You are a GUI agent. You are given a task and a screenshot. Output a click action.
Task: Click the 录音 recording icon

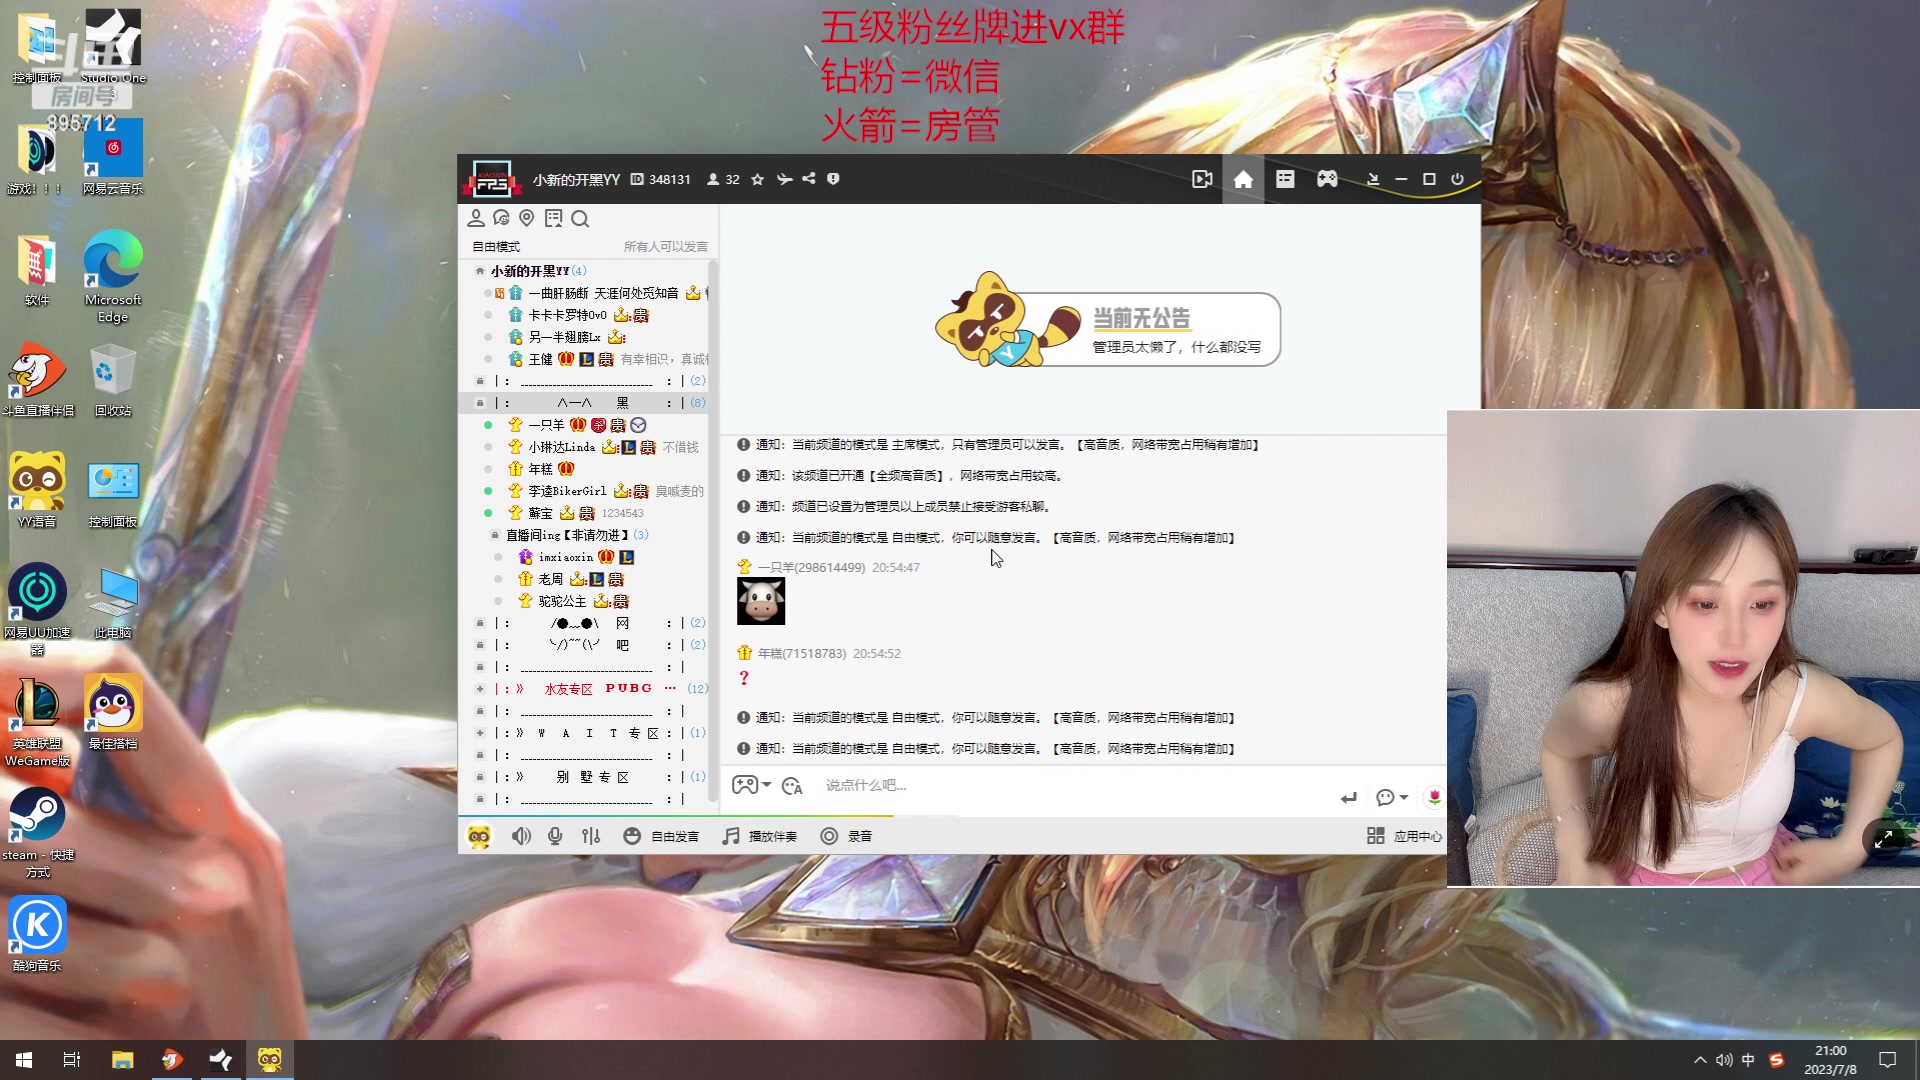(x=829, y=835)
